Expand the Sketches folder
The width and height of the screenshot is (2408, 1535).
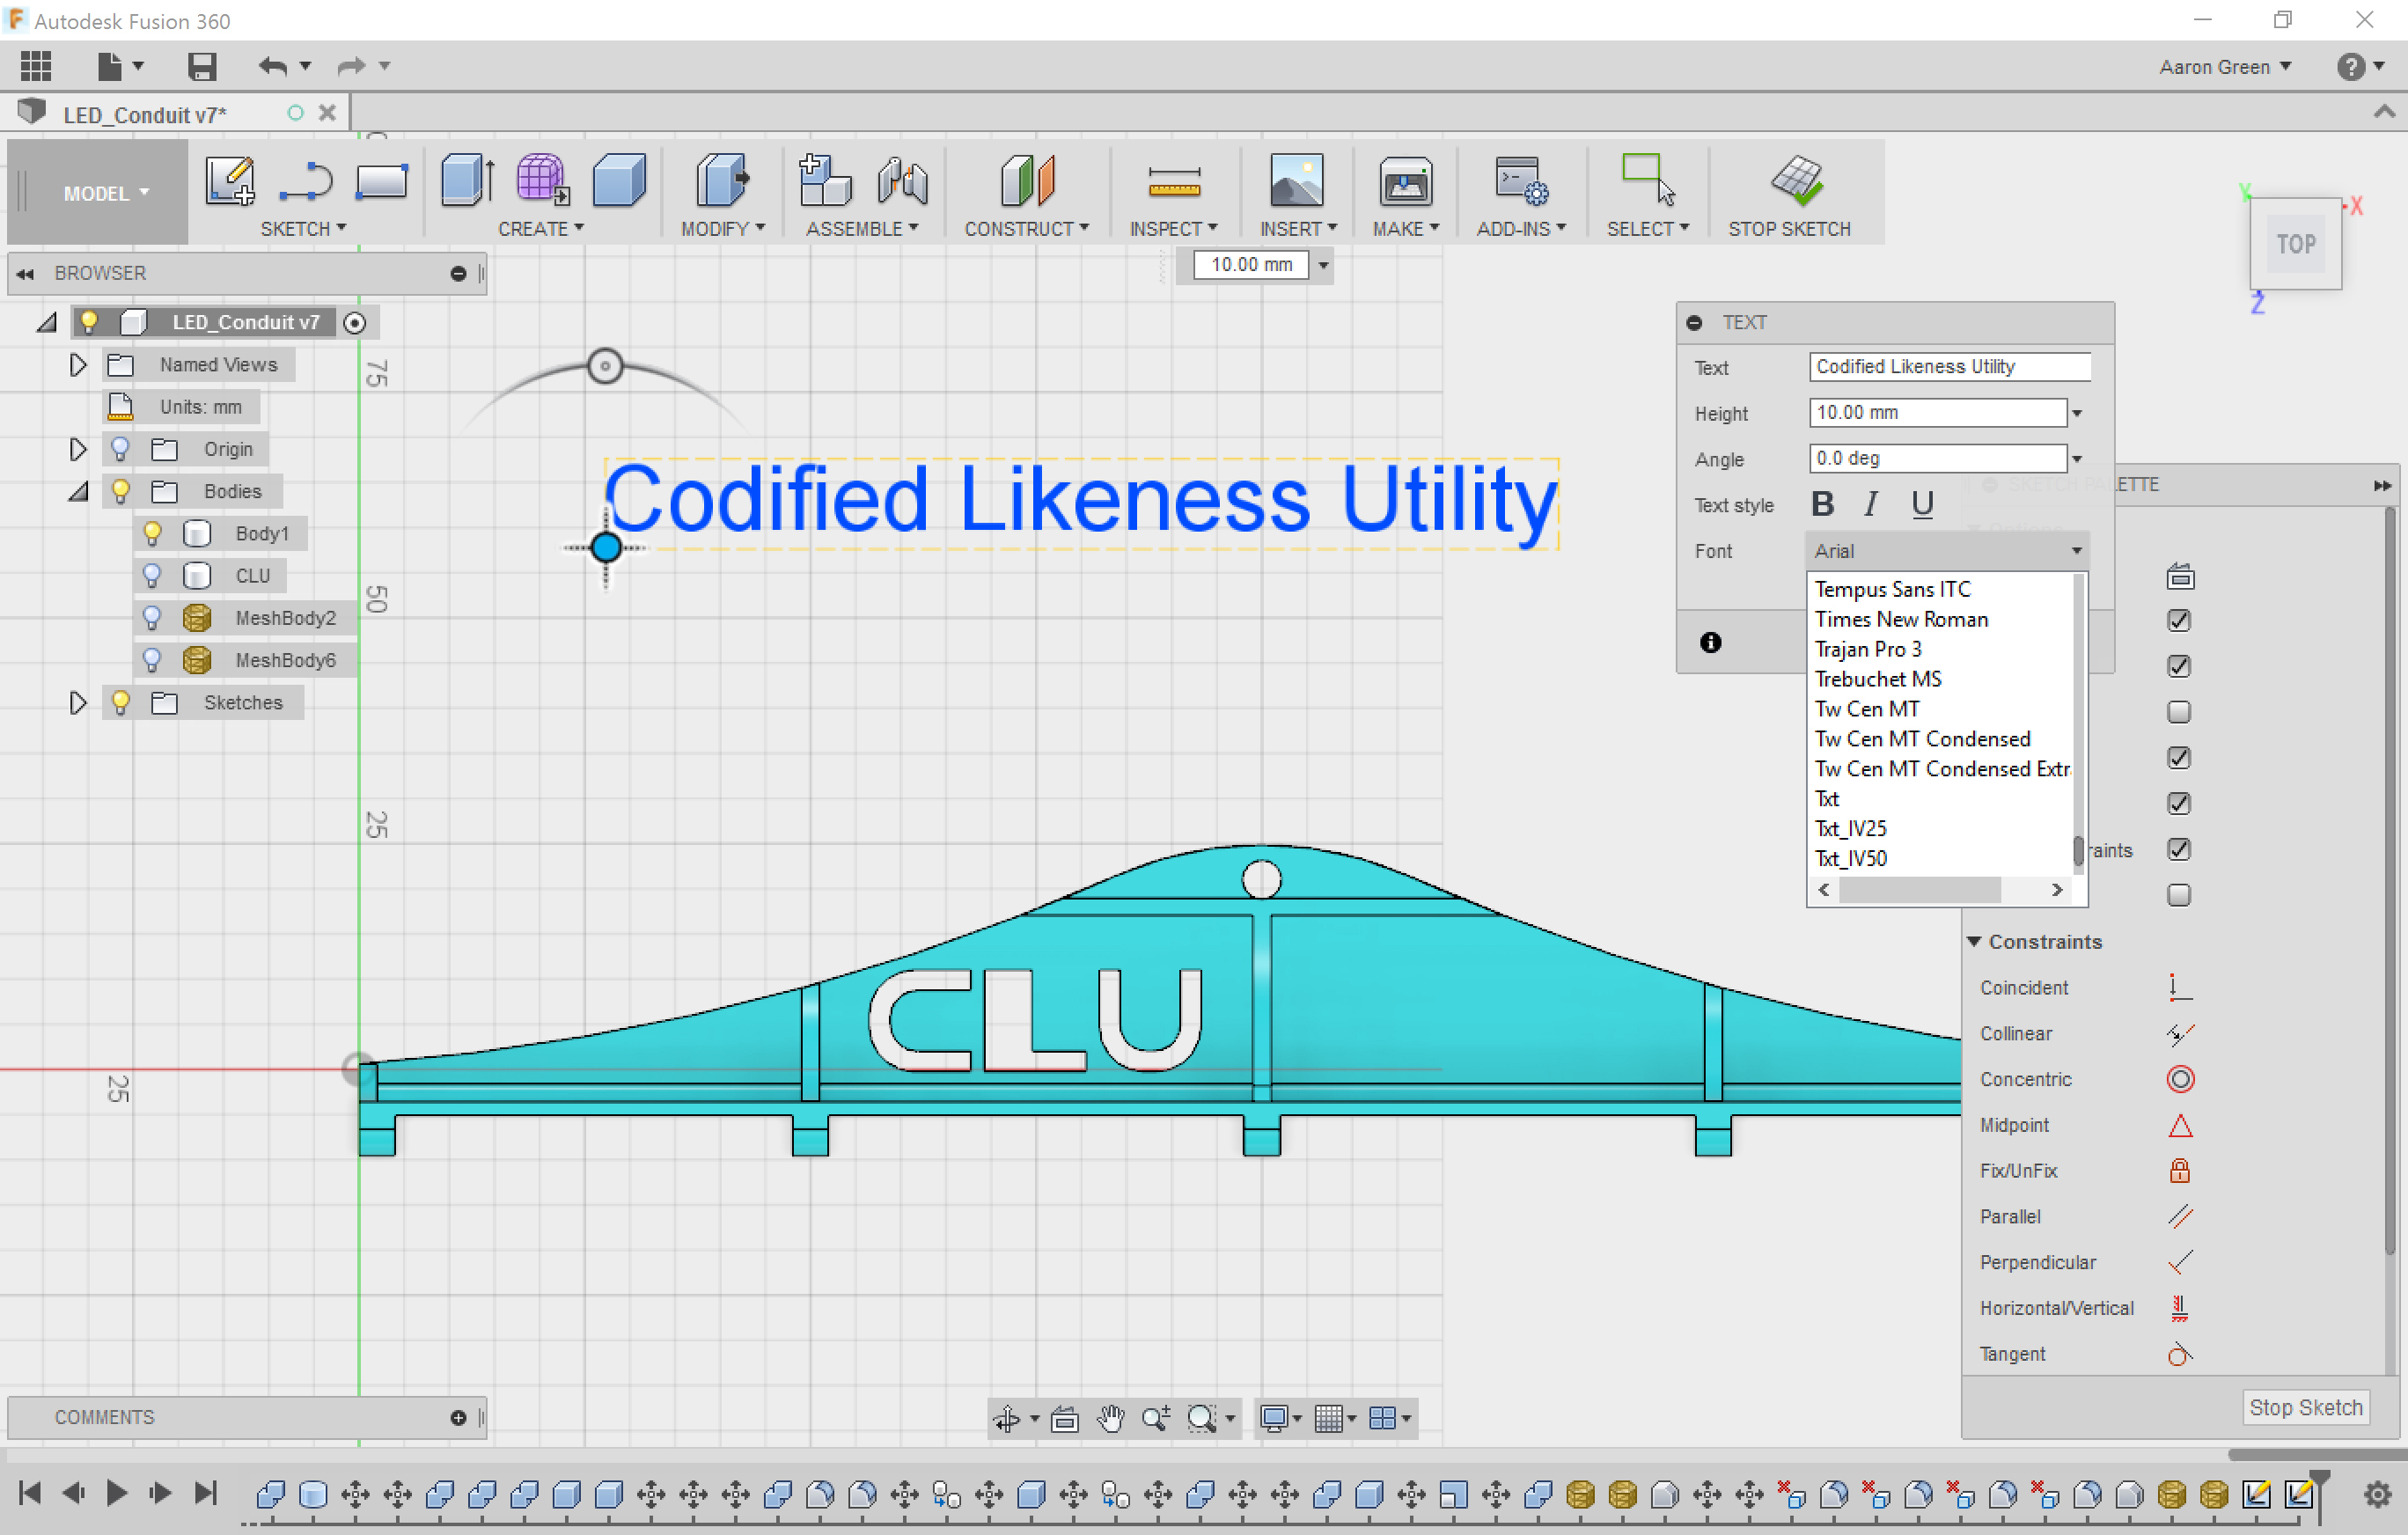[x=78, y=702]
